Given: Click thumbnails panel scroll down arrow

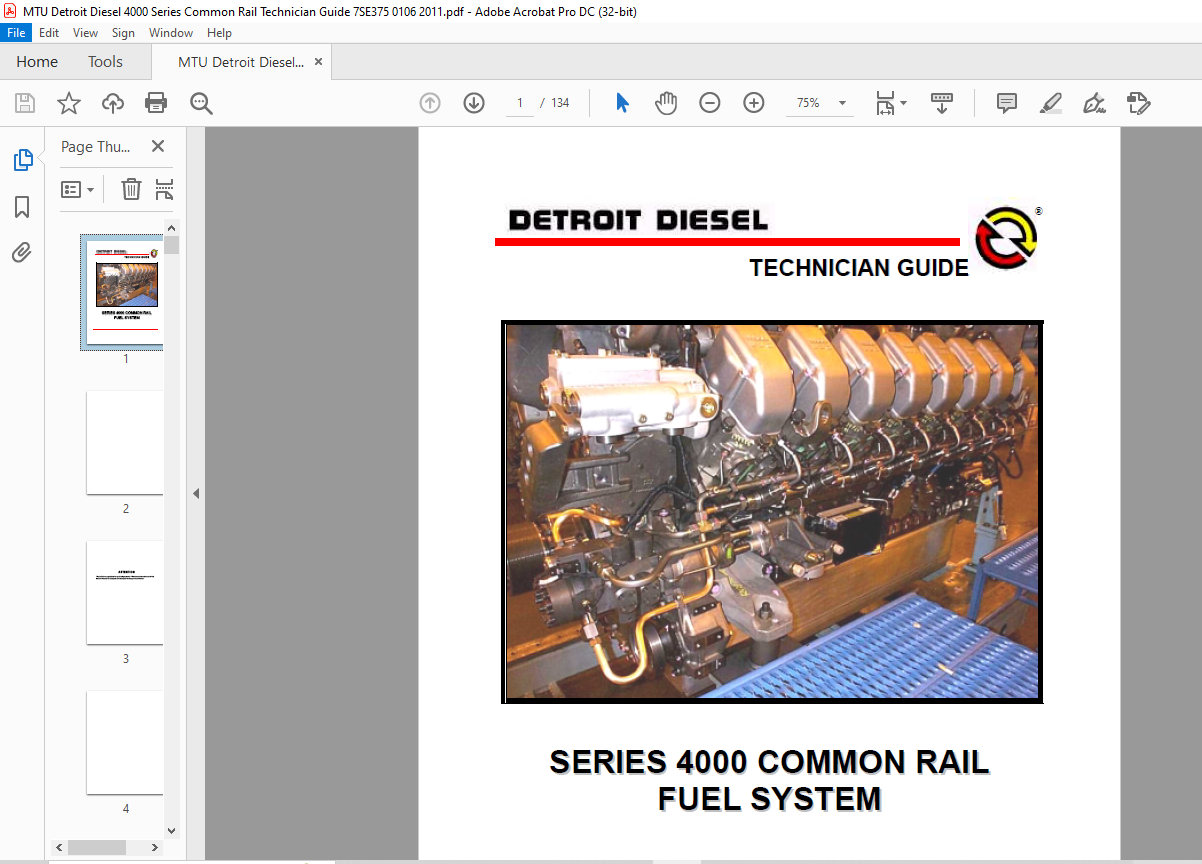Looking at the screenshot, I should [x=172, y=830].
